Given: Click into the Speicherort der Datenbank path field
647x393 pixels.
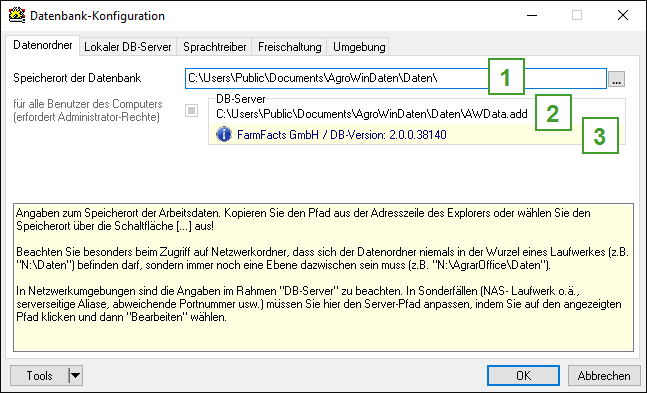Looking at the screenshot, I should tap(396, 78).
